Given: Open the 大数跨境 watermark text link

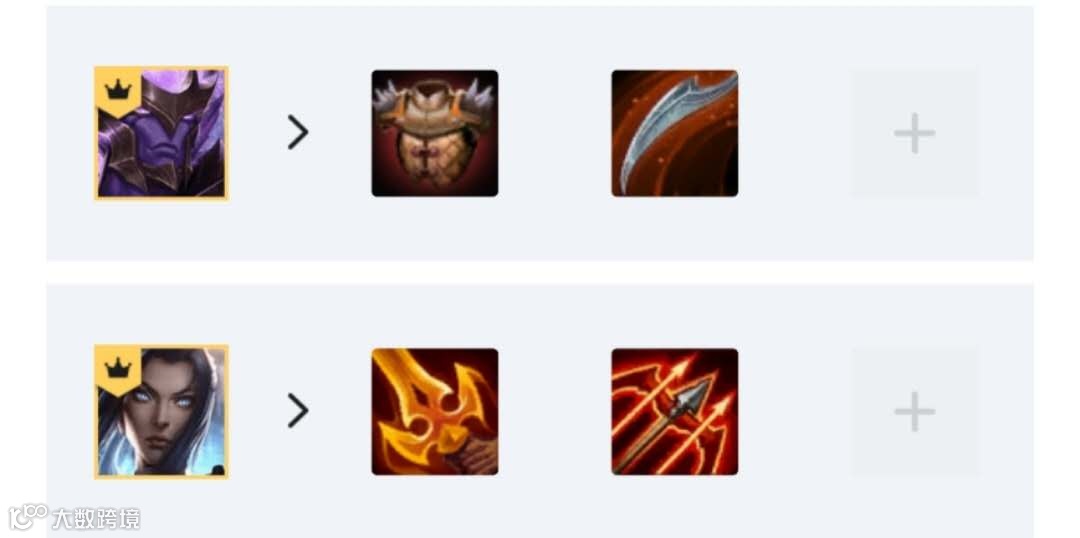Looking at the screenshot, I should 96,518.
